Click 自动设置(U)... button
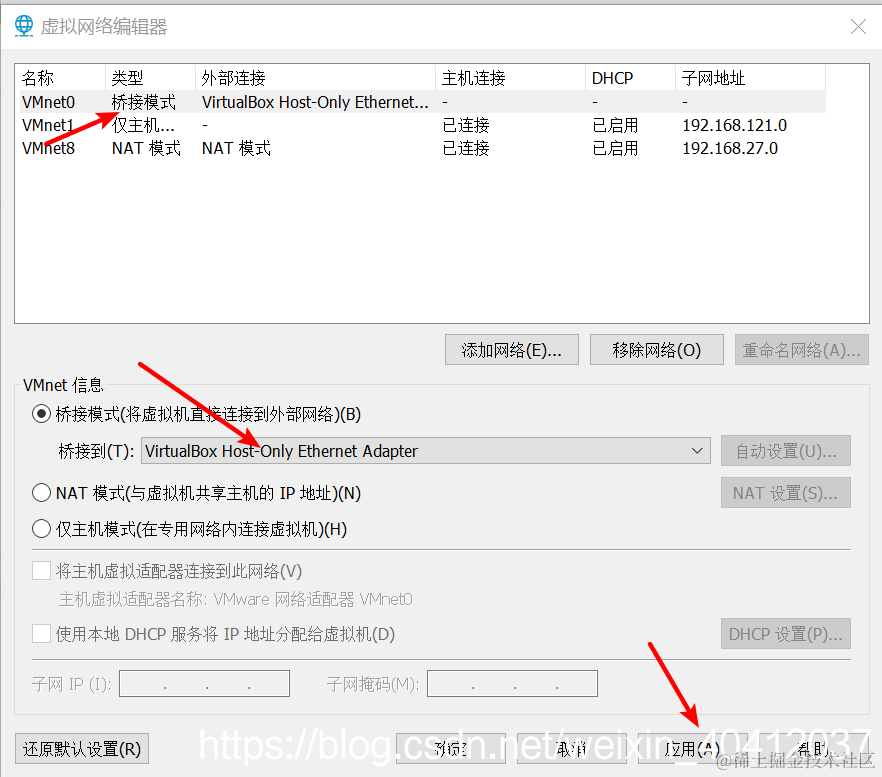The image size is (882, 777). point(786,451)
